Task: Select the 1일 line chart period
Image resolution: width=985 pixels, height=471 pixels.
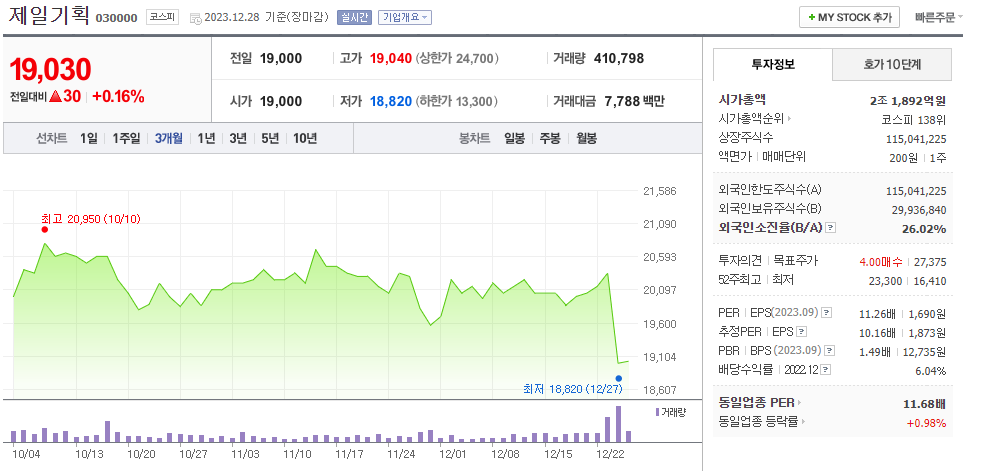Action: tap(89, 138)
